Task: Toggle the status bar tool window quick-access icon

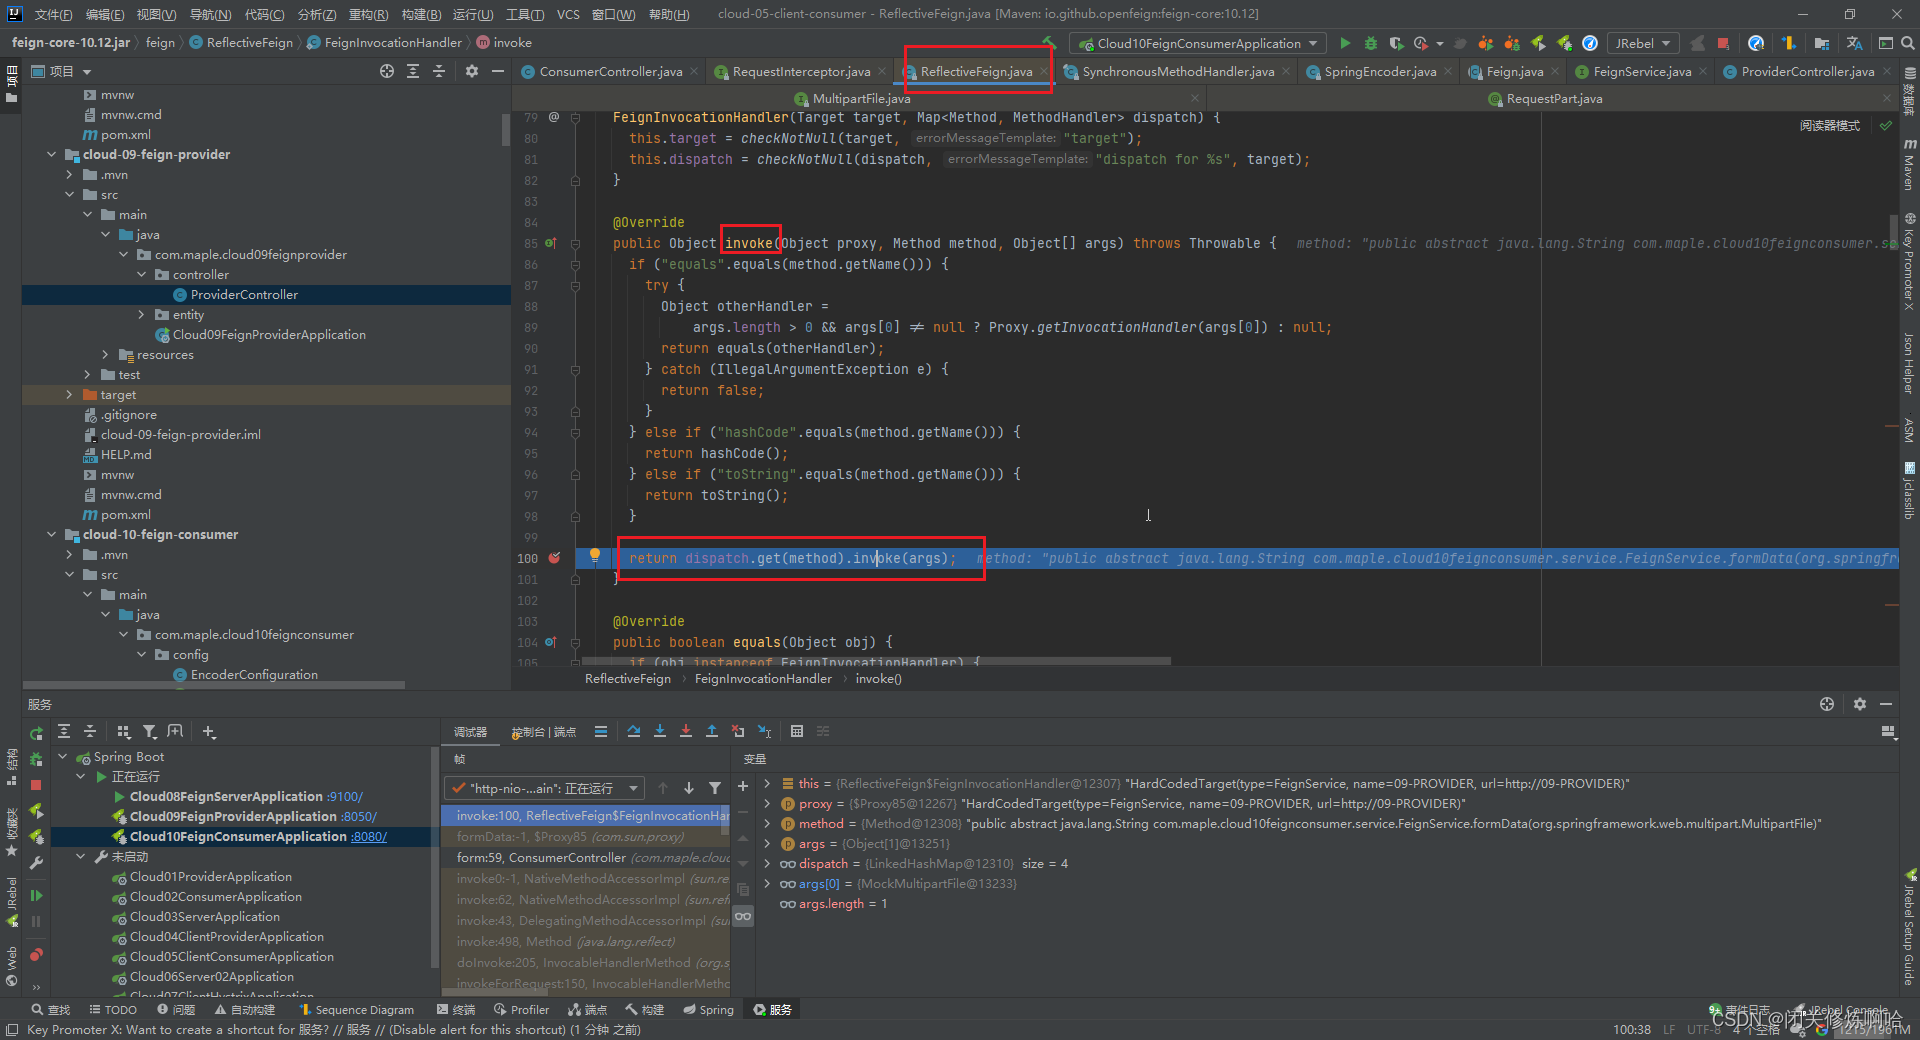Action: (12, 1030)
